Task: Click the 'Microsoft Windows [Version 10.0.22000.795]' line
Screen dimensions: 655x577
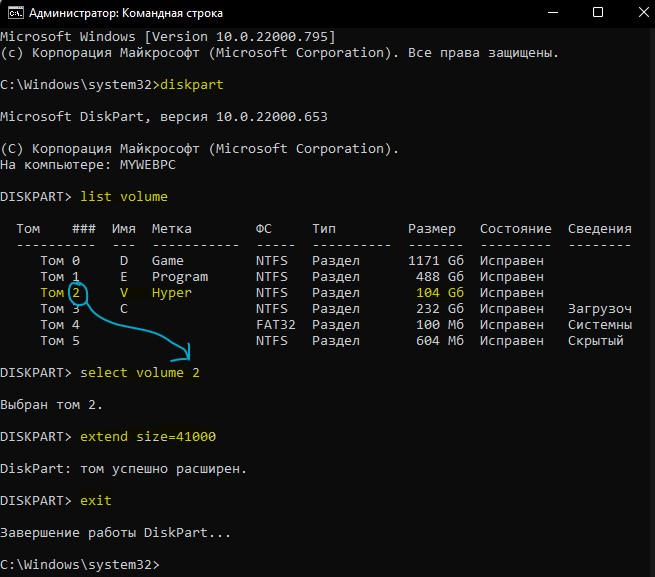Action: coord(168,37)
